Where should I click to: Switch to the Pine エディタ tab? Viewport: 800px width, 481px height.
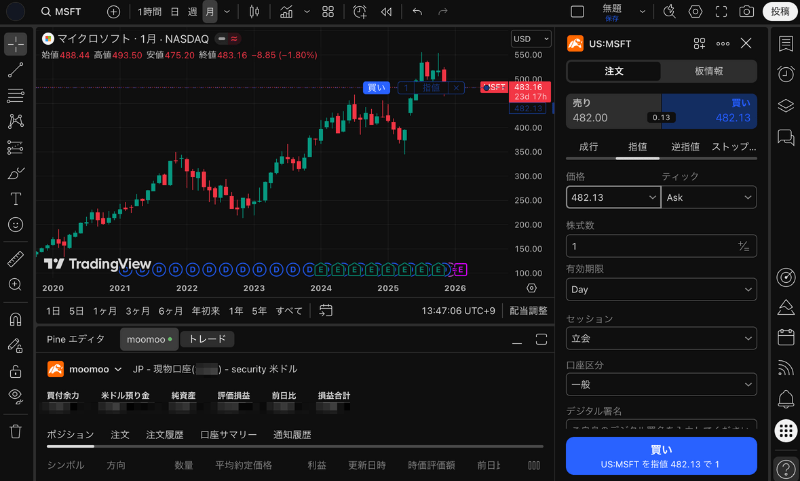click(x=76, y=339)
